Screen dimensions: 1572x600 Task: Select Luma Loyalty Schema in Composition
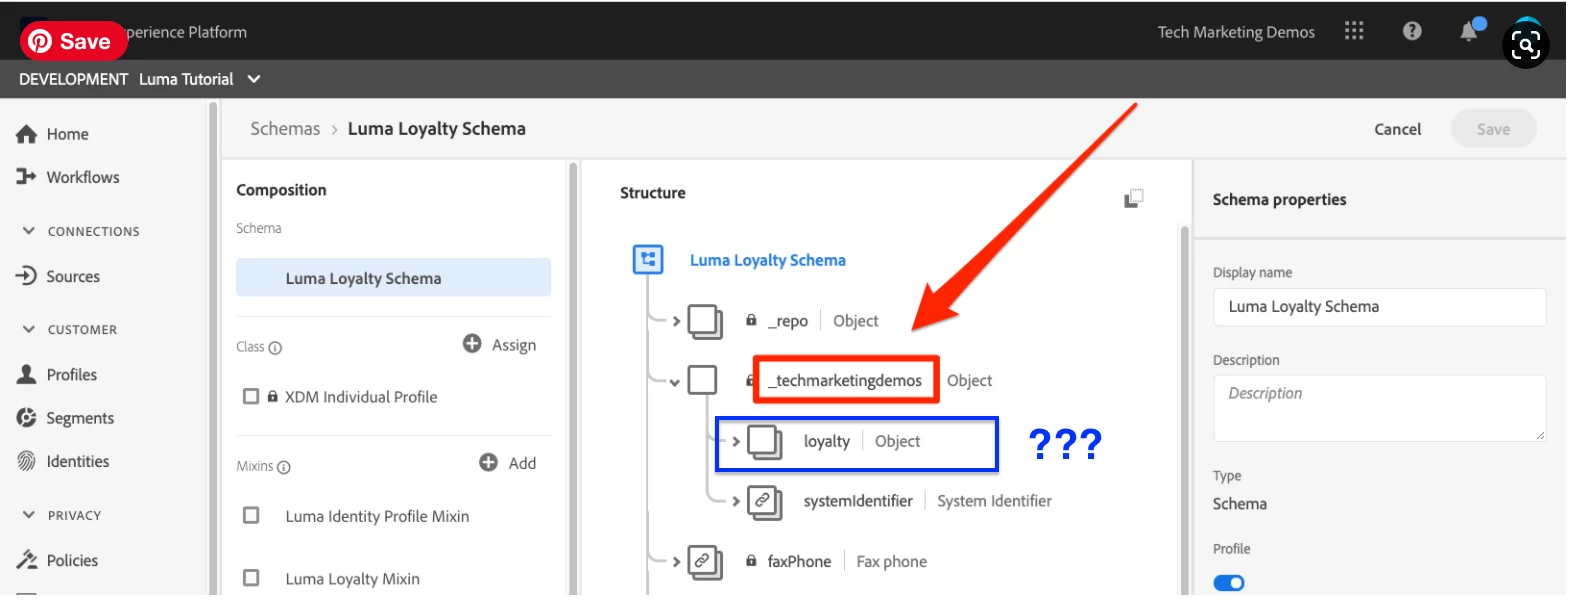click(x=393, y=278)
